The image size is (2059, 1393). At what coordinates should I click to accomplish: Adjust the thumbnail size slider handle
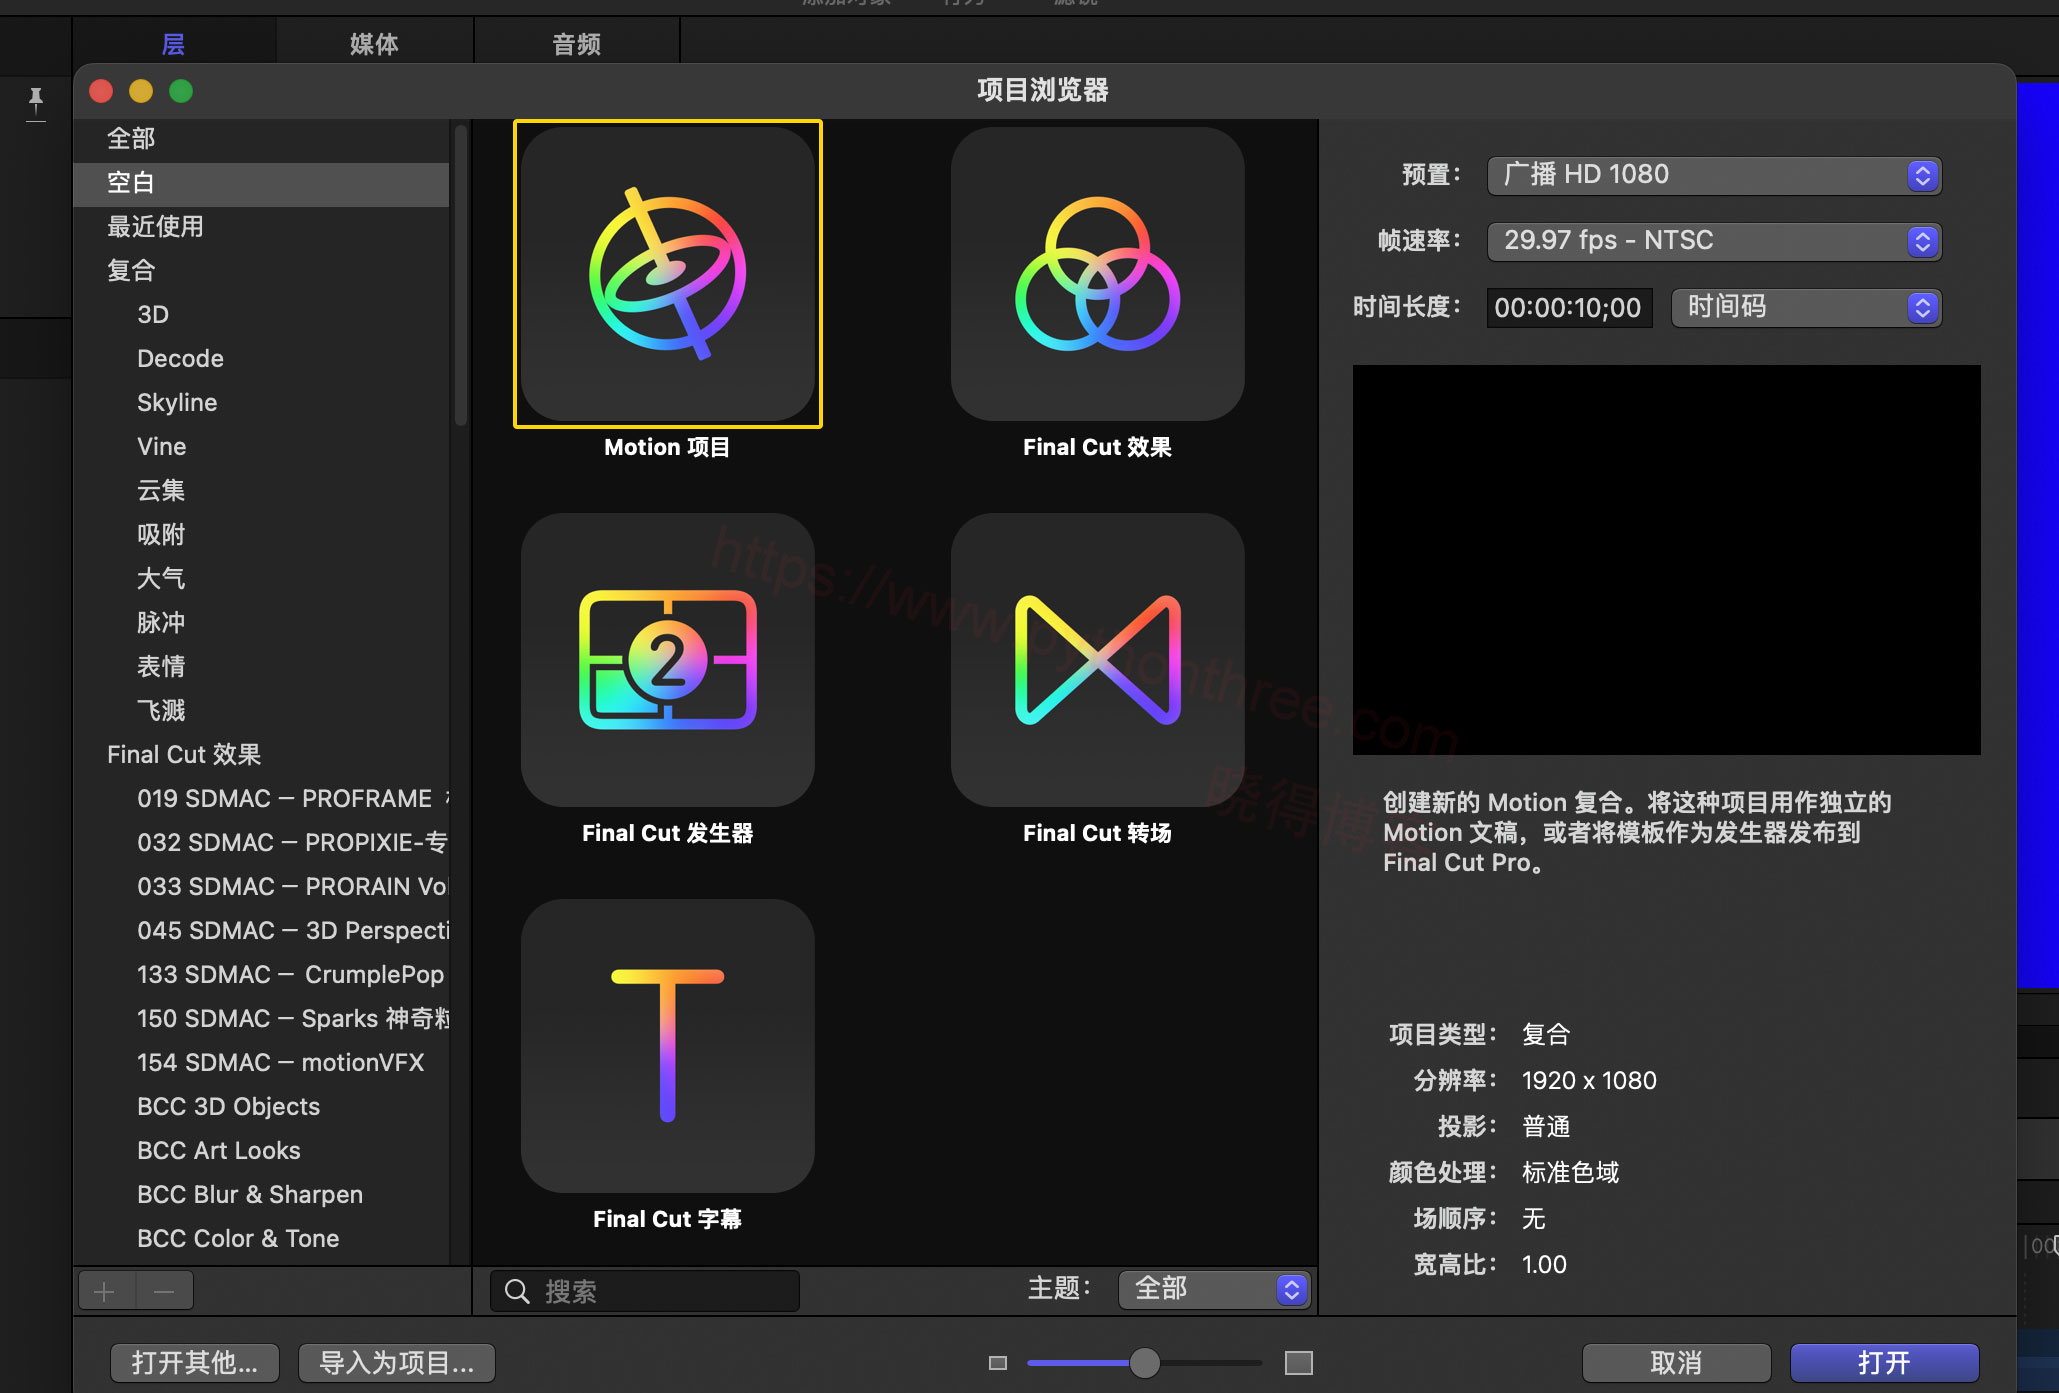[1145, 1363]
